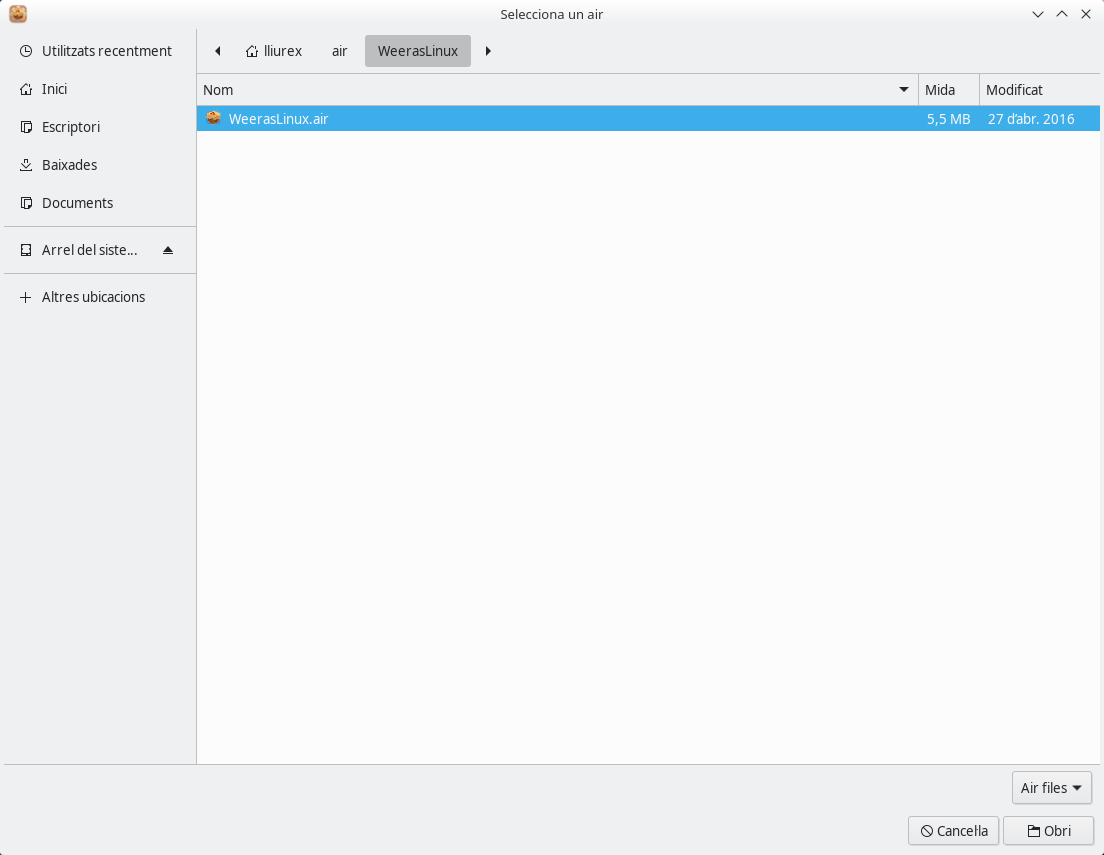Maximize the dialog with the up chevron
This screenshot has width=1104, height=855.
pos(1062,14)
